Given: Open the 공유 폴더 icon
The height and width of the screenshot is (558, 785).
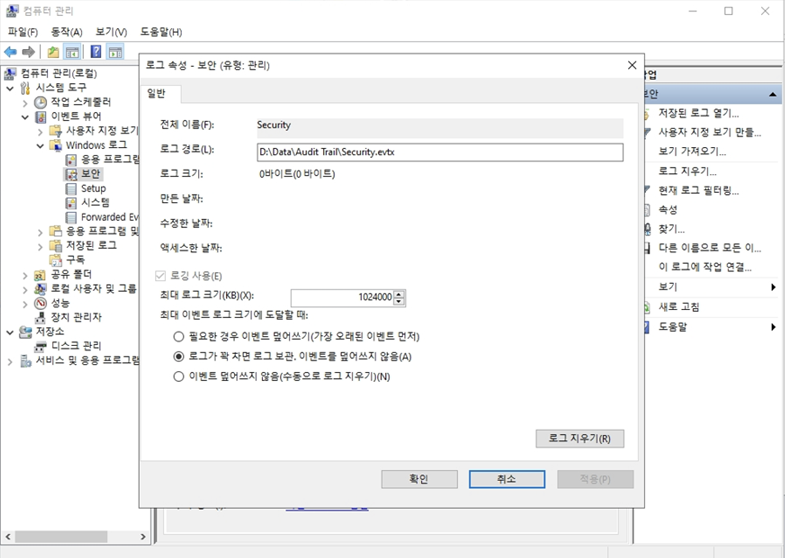Looking at the screenshot, I should pyautogui.click(x=40, y=275).
